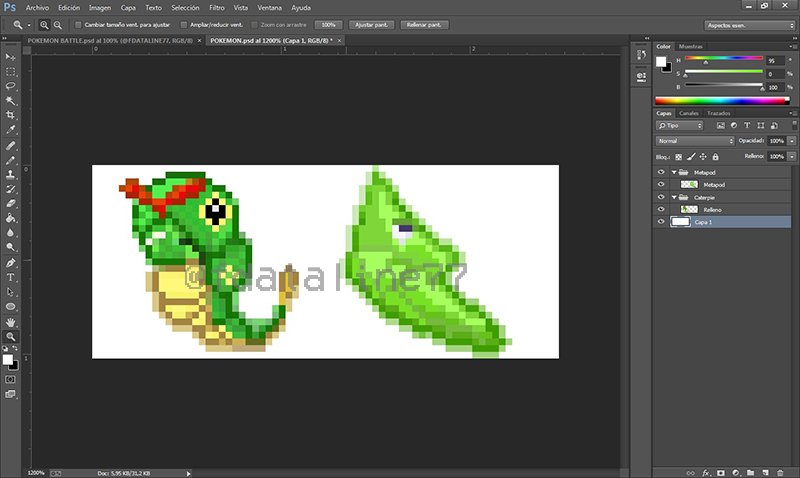Click the hue H slider
This screenshot has width=800, height=478.
tap(723, 59)
